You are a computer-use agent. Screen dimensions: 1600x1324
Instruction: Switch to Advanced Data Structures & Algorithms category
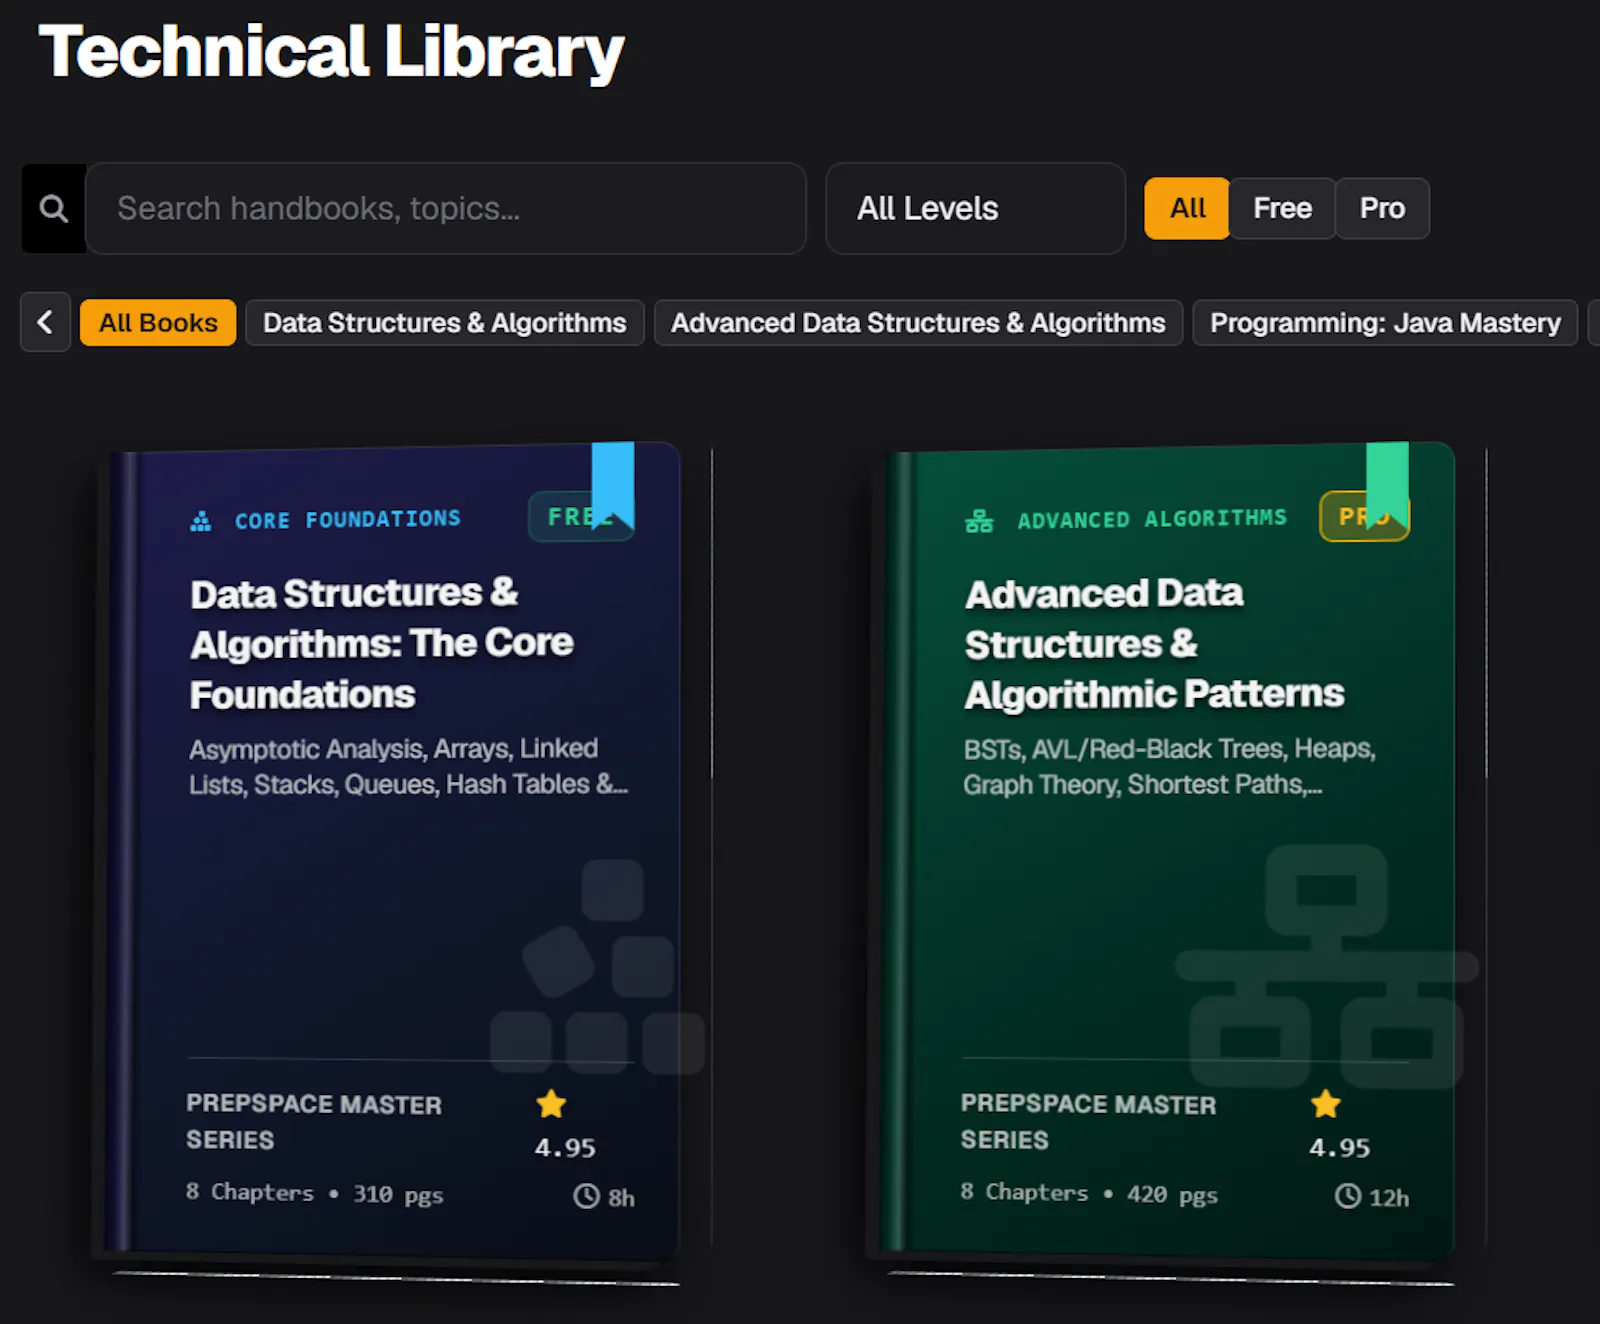[x=918, y=323]
